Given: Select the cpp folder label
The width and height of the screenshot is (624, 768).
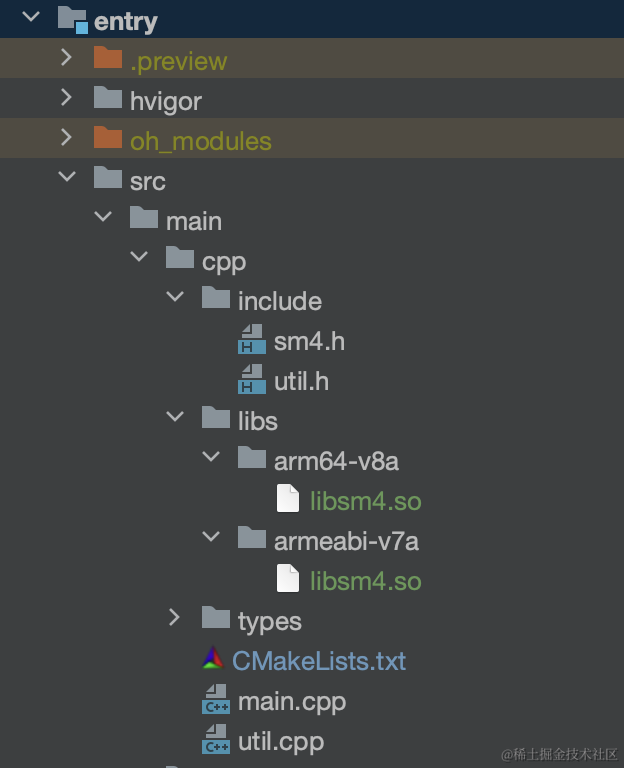Looking at the screenshot, I should pos(224,261).
